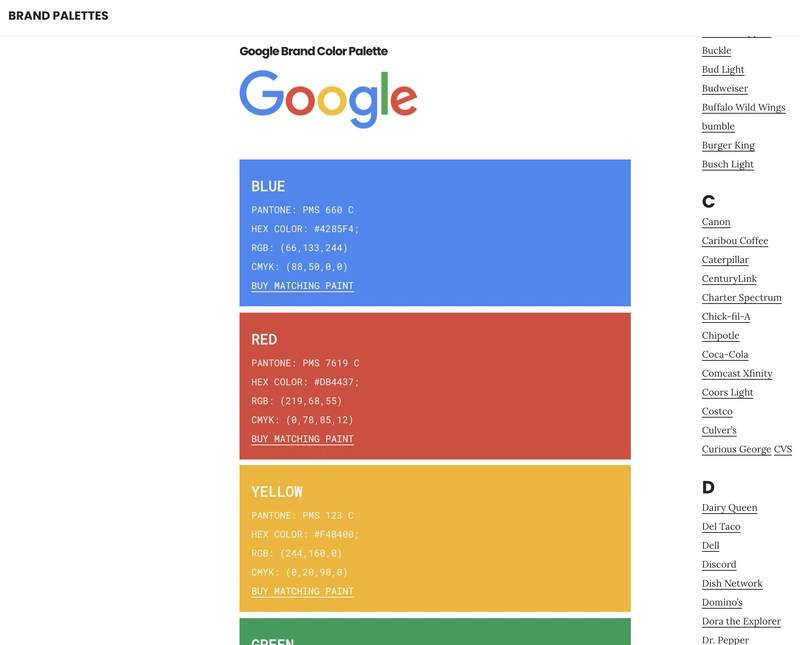Open the Culver's brand link
800x645 pixels.
[x=719, y=430]
